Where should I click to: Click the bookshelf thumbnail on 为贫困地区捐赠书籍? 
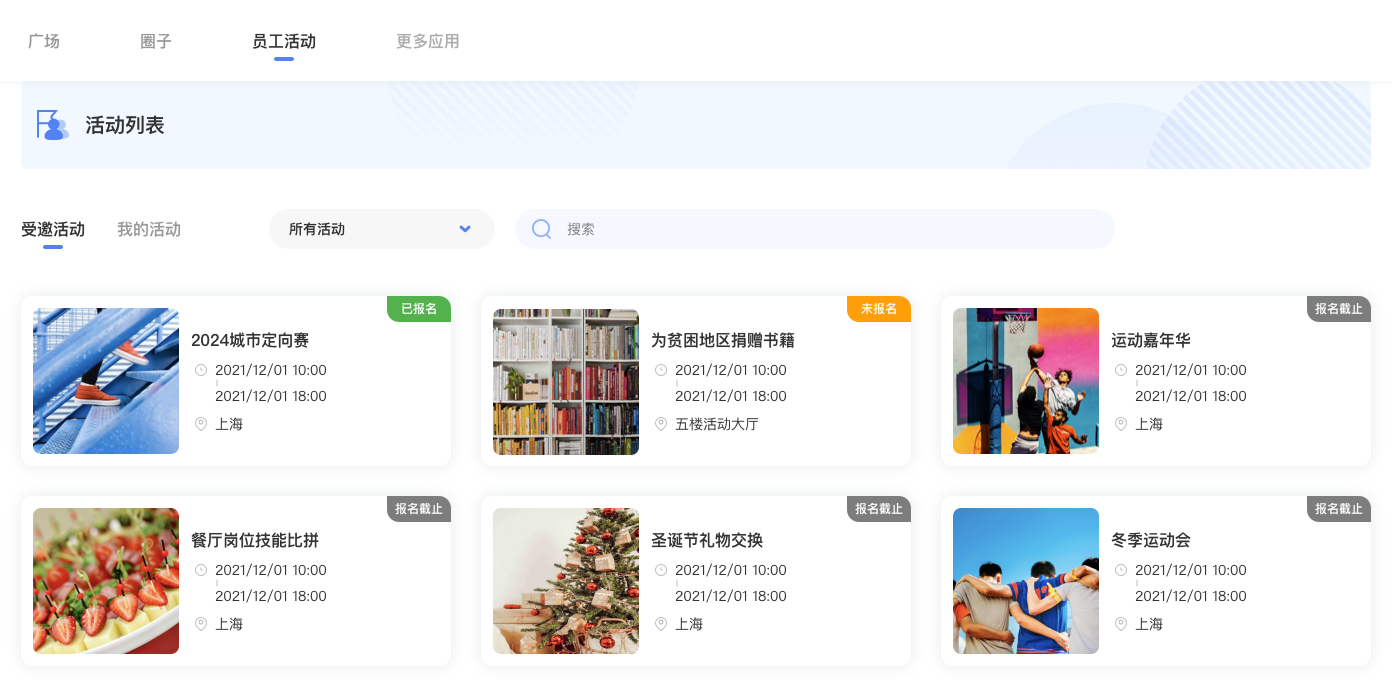(x=565, y=381)
